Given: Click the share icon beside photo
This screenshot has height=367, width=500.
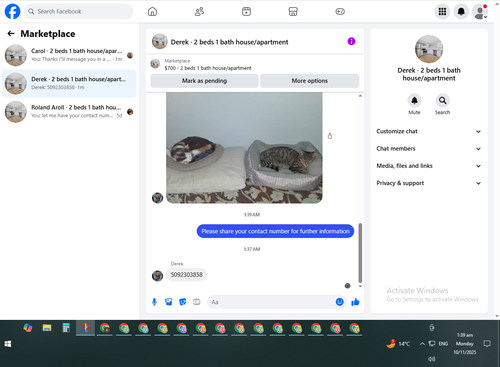Looking at the screenshot, I should point(330,136).
